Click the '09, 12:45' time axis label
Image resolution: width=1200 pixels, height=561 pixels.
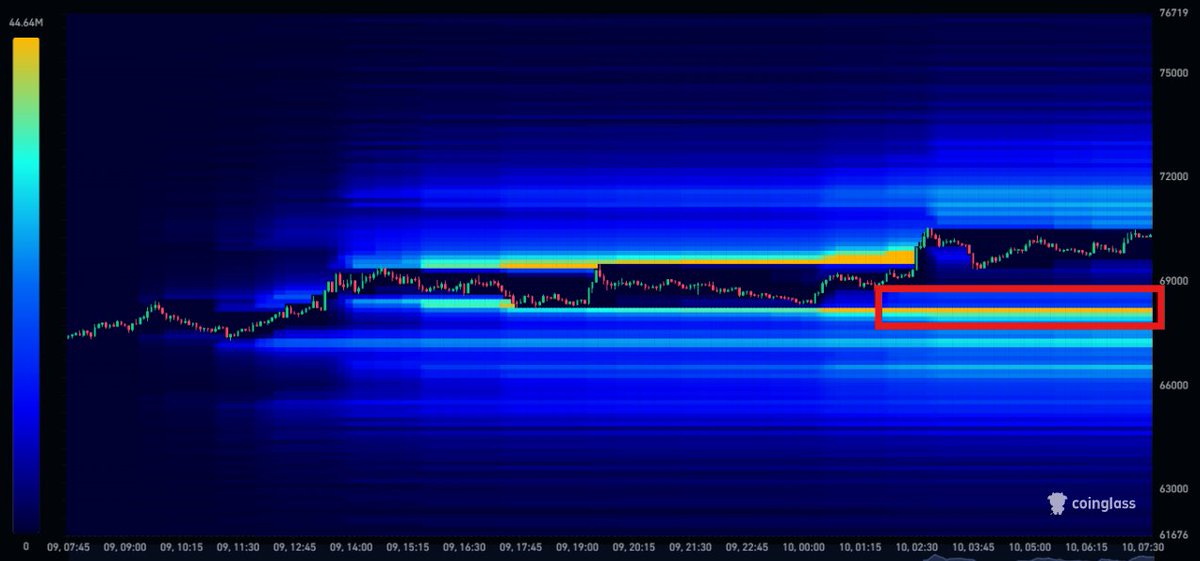point(294,548)
